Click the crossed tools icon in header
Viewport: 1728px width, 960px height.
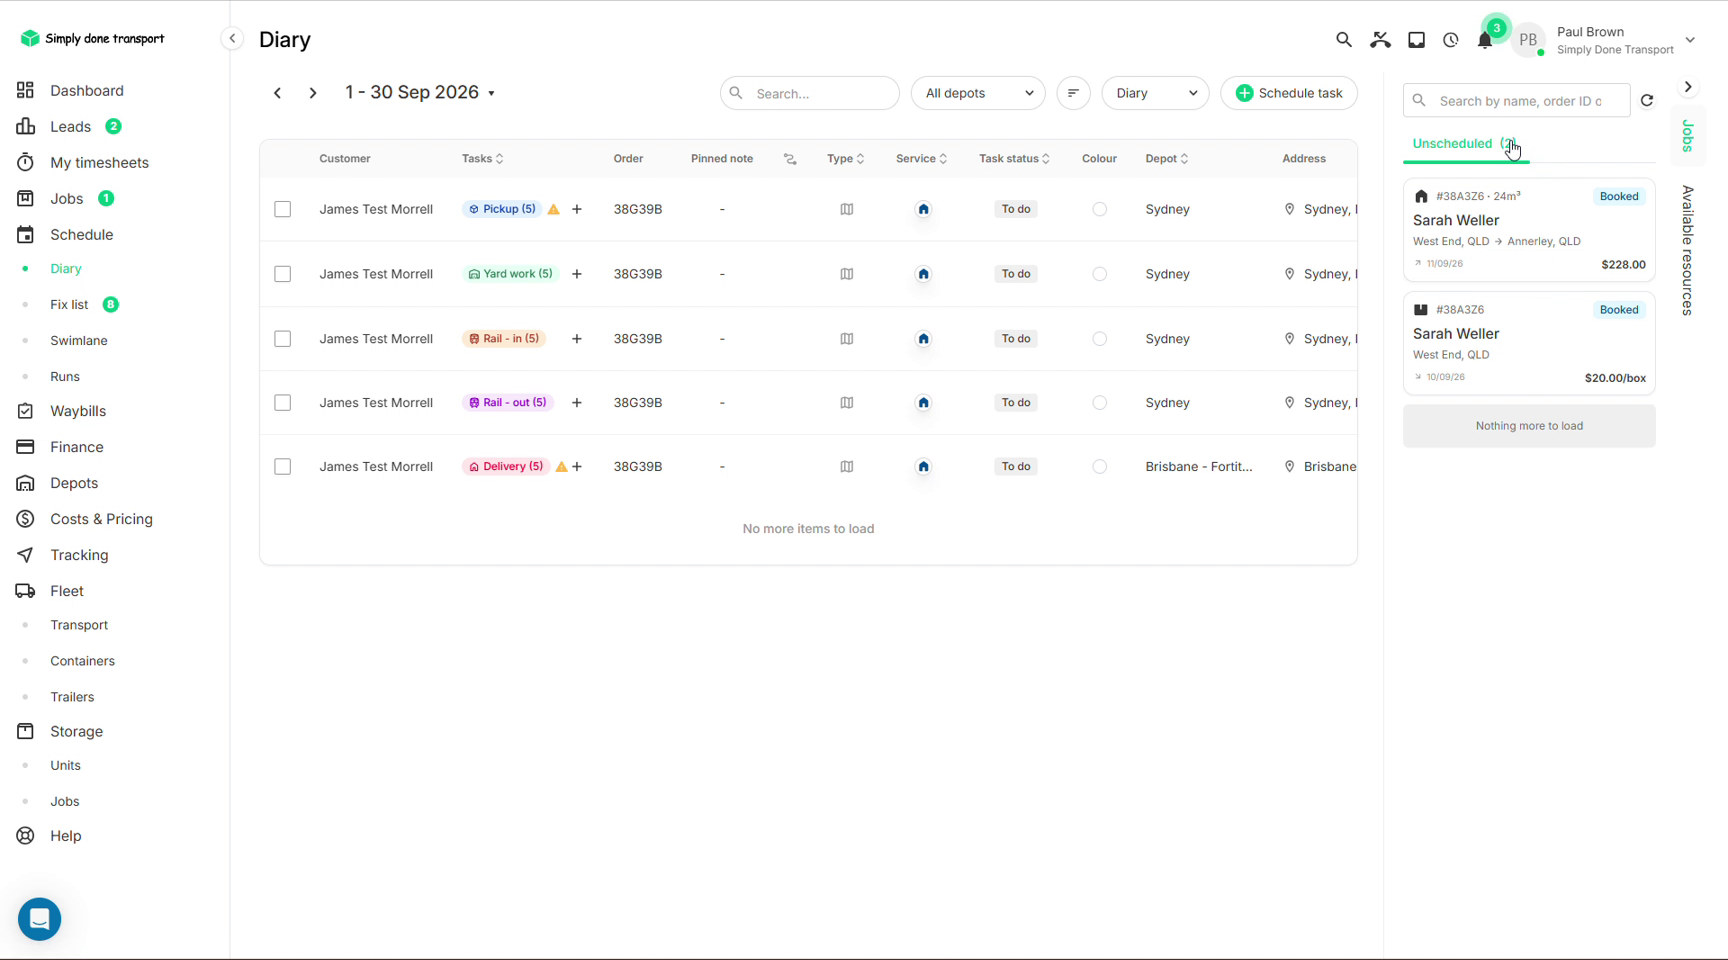click(x=1380, y=40)
